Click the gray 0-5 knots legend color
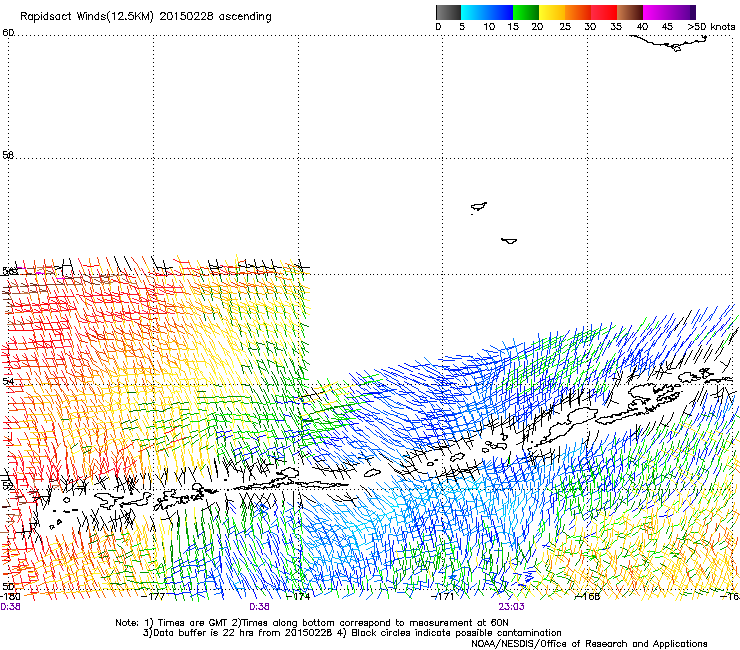 [448, 12]
